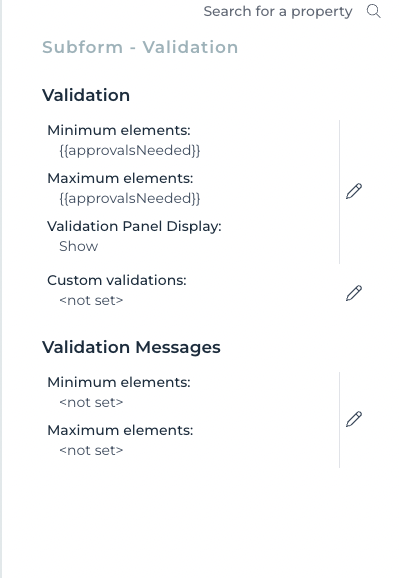Click the Maximum elements {{approvalsNeeded}} value
Image resolution: width=399 pixels, height=578 pixels.
coord(129,198)
